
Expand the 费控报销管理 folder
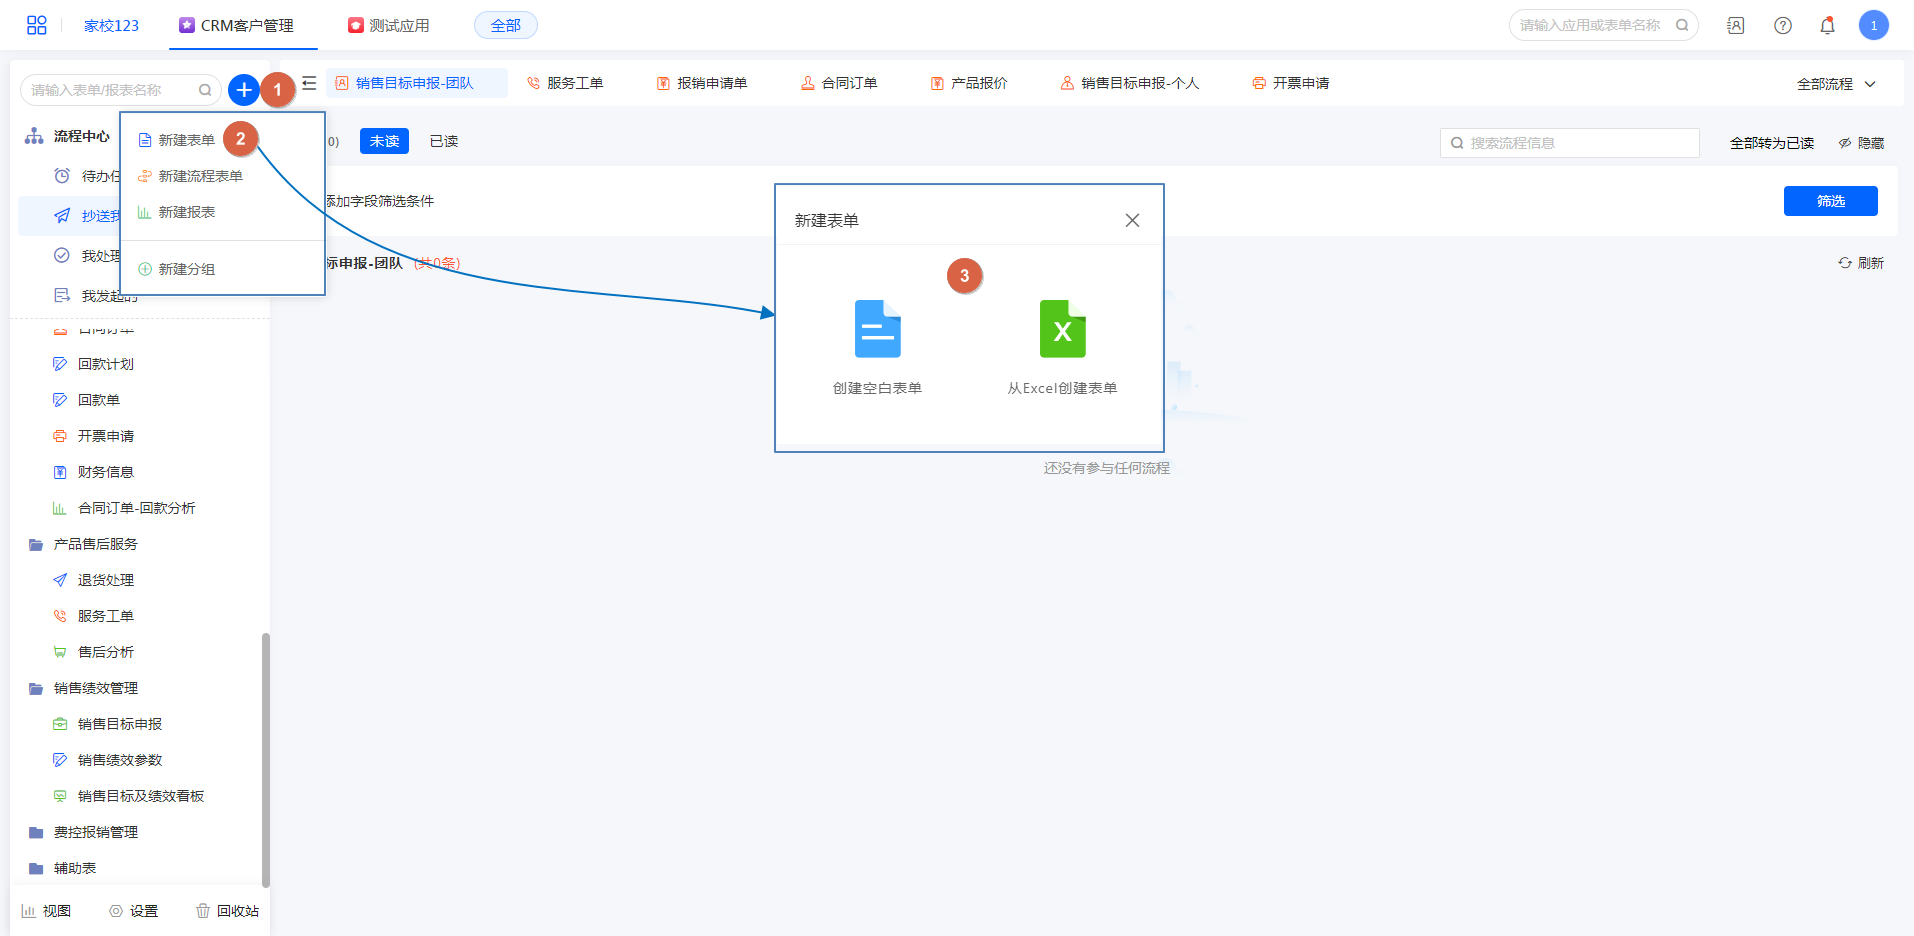(x=95, y=832)
